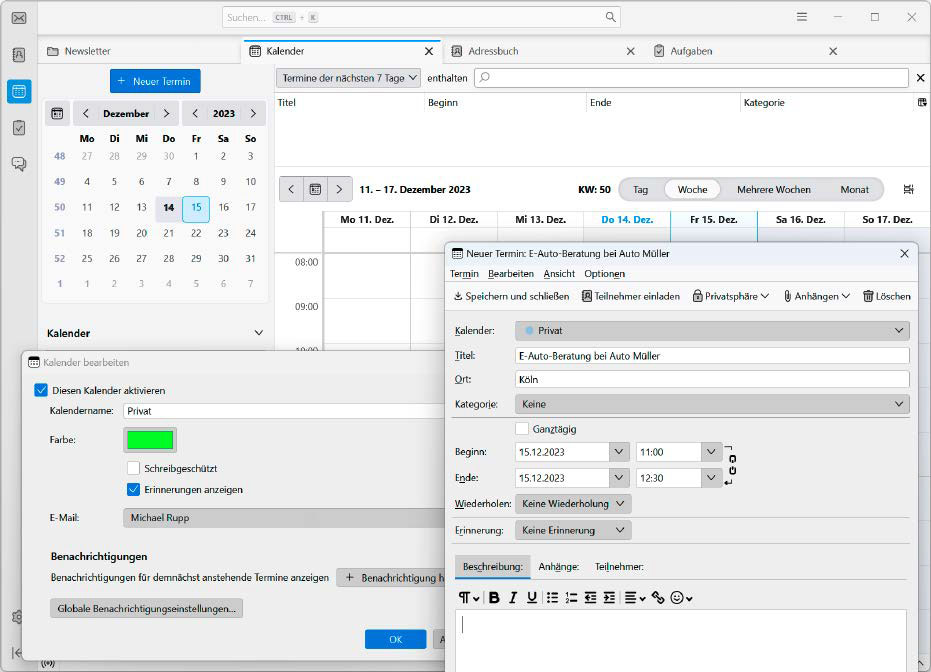Click Speichern und schließen
931x672 pixels.
pos(511,296)
